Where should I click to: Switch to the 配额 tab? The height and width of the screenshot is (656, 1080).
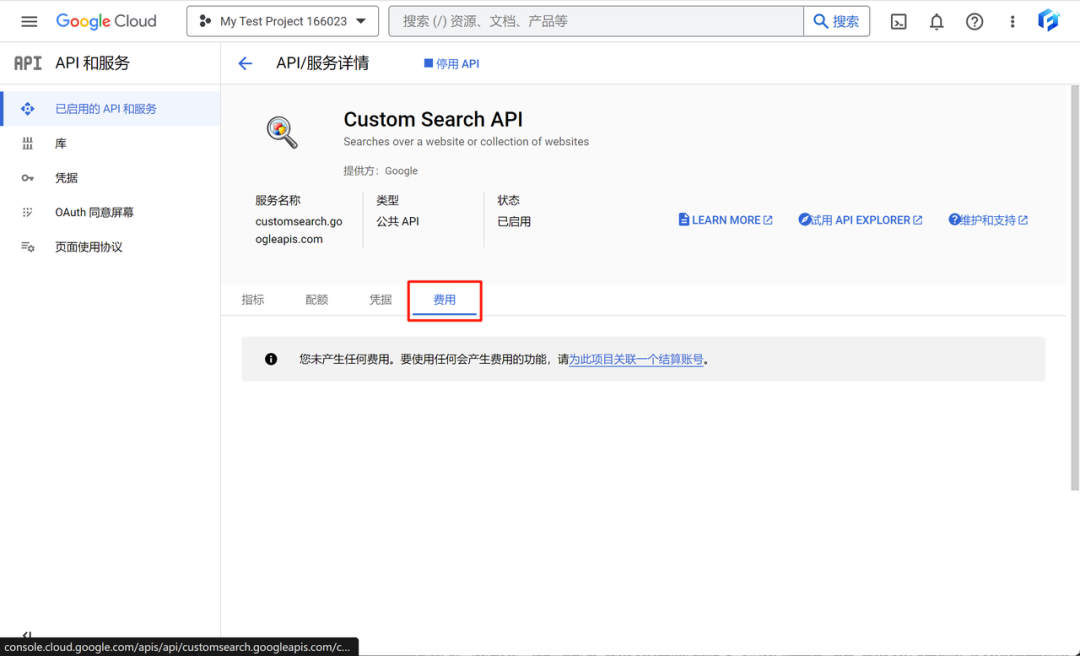click(317, 300)
